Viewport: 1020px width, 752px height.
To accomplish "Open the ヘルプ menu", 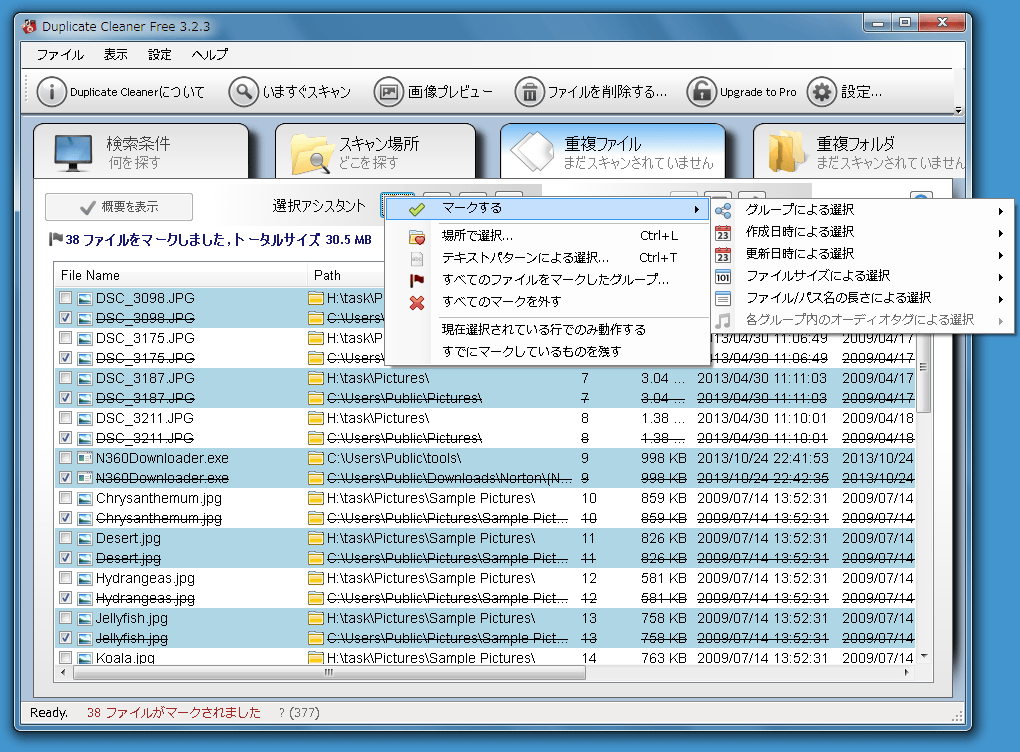I will pyautogui.click(x=210, y=55).
